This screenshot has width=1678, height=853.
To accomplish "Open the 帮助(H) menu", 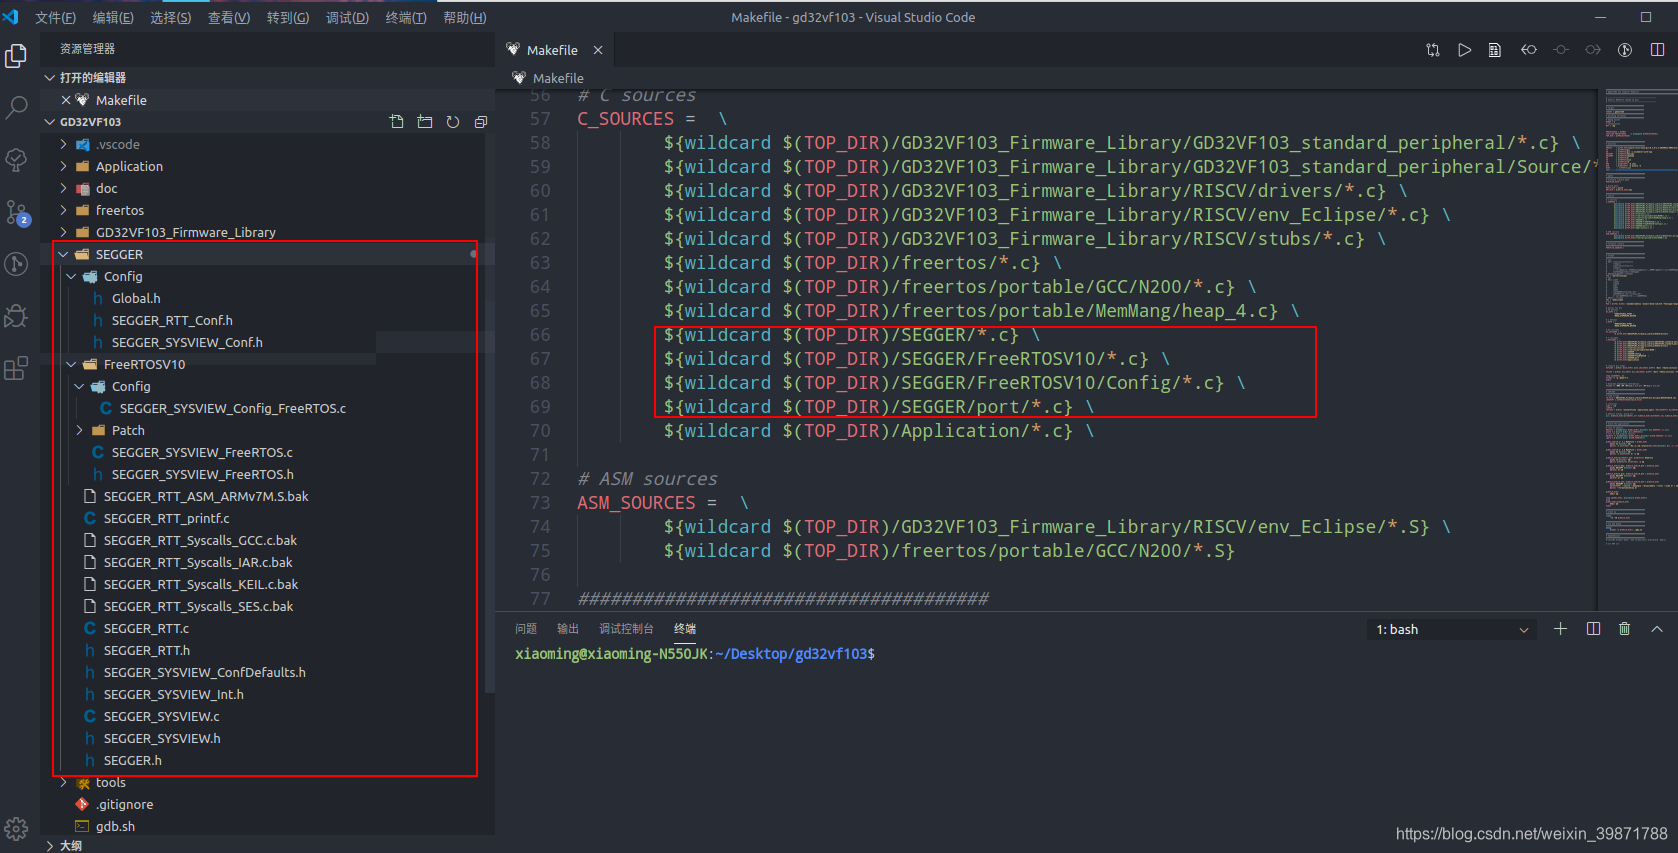I will click(465, 17).
